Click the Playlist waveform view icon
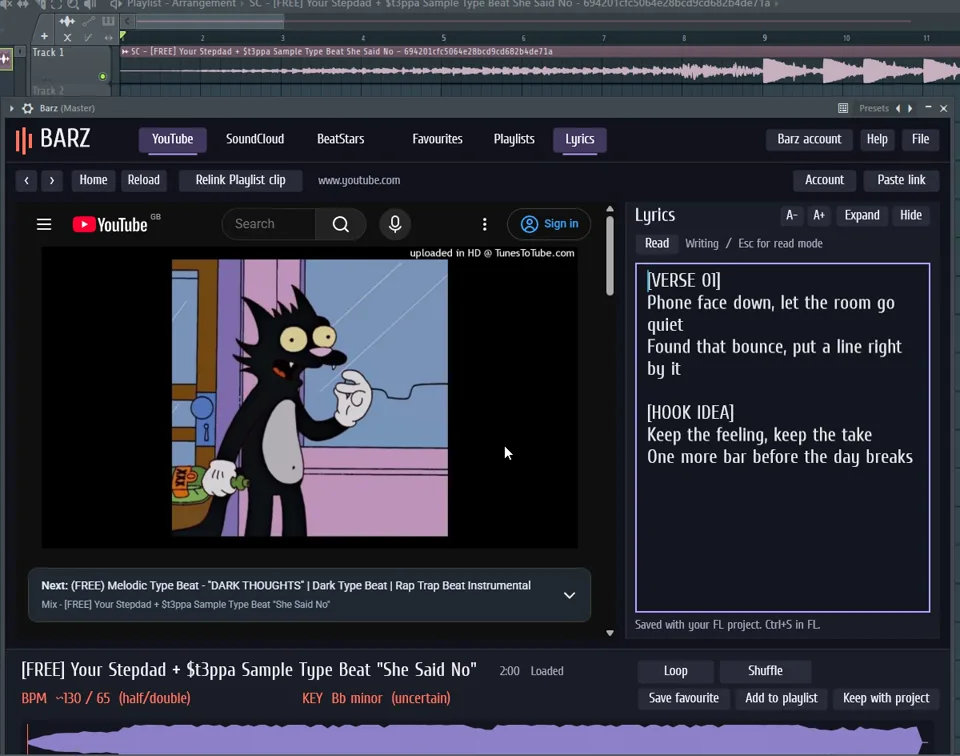Viewport: 960px width, 756px height. [x=67, y=21]
